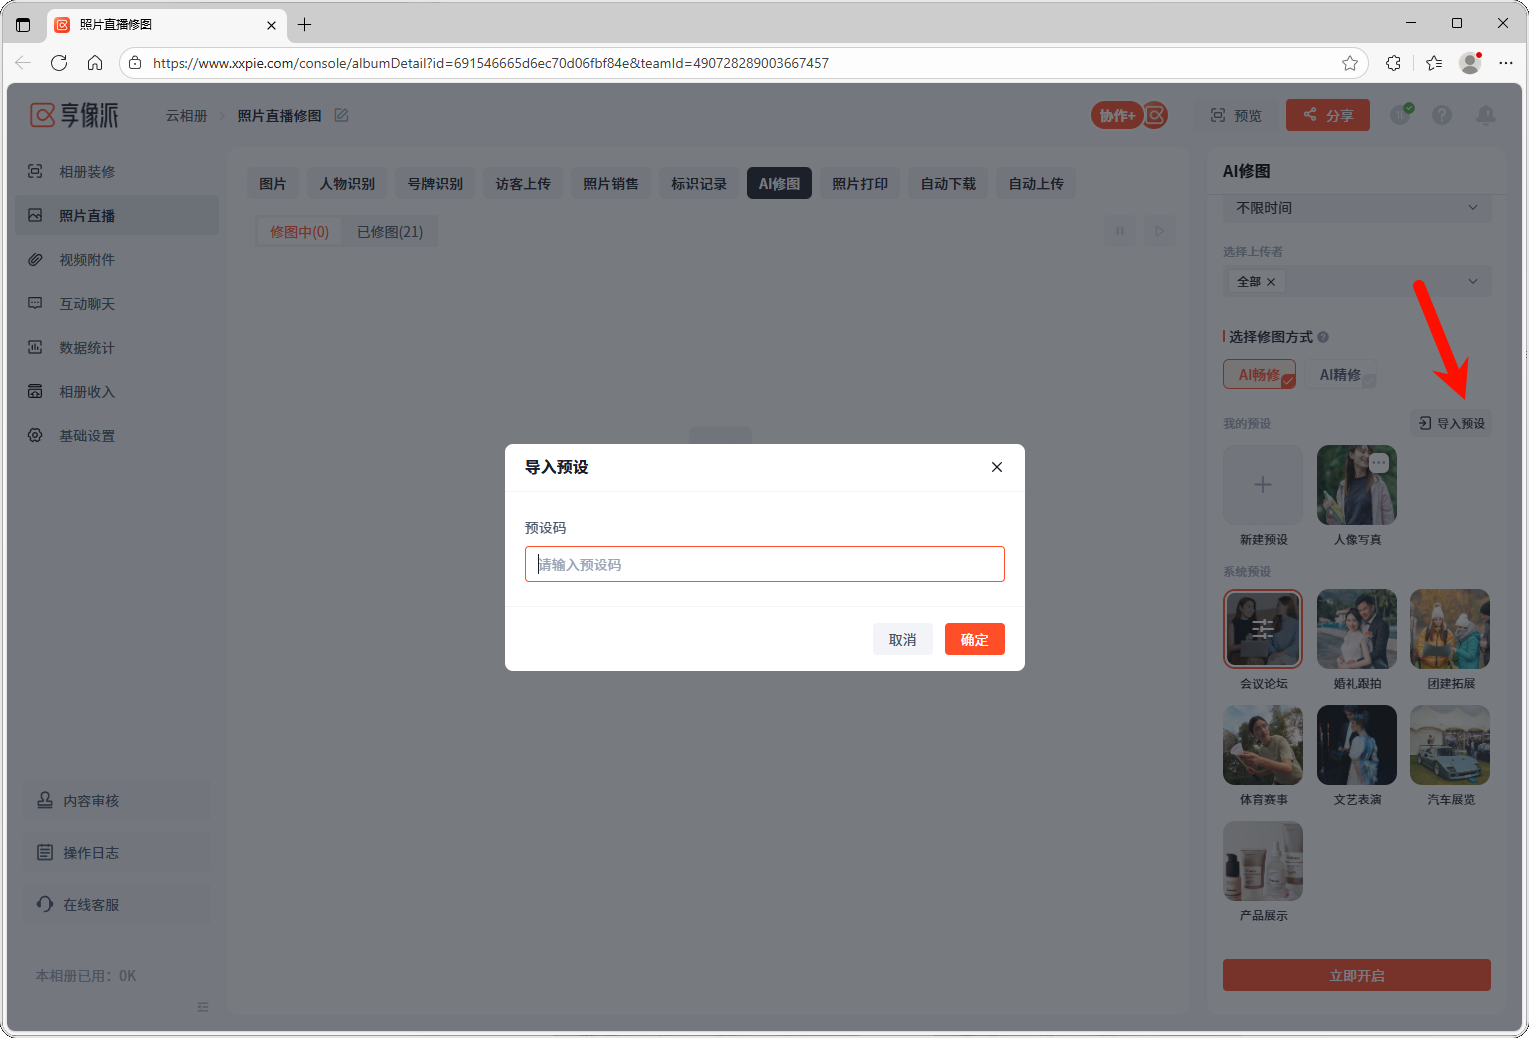
Task: Open the browser extensions icon
Action: [x=1393, y=63]
